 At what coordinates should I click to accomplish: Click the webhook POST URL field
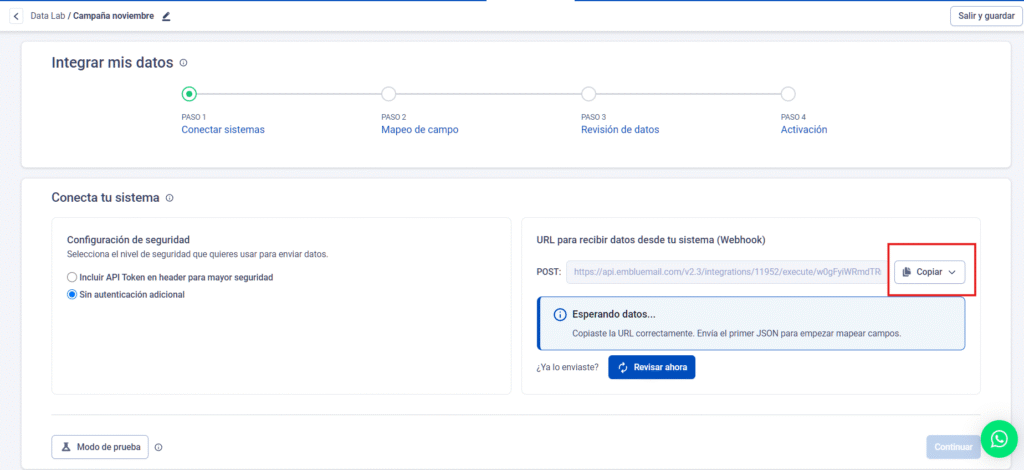(x=726, y=272)
